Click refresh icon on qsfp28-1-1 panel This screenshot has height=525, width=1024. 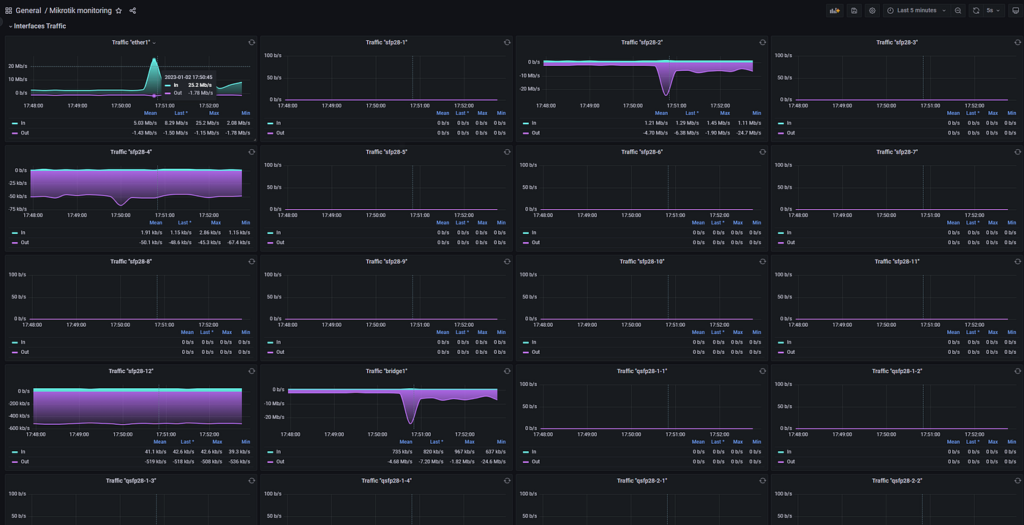click(762, 372)
